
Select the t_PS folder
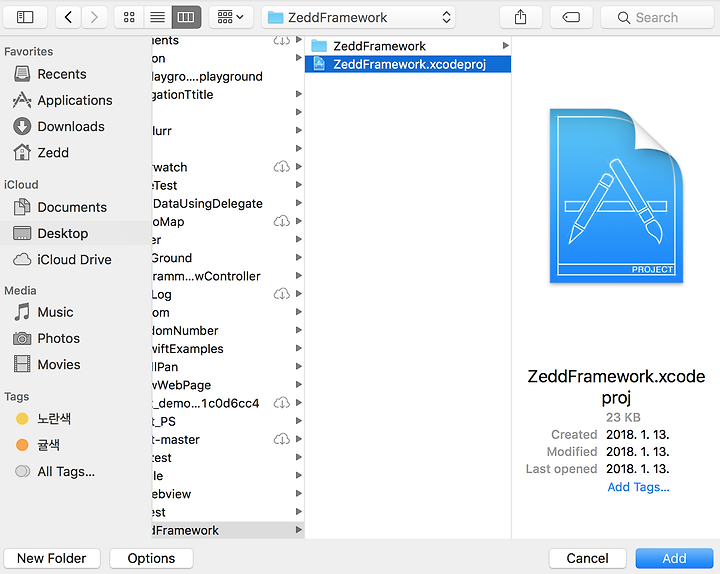click(228, 421)
